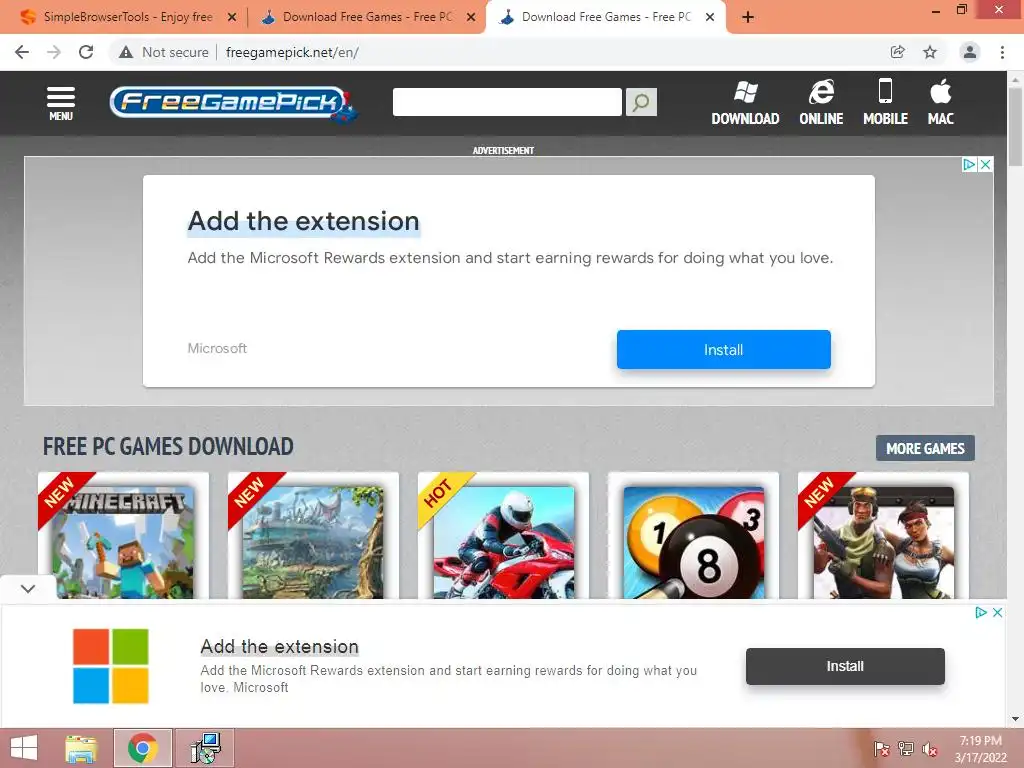Click the Chrome taskbar icon
Screen dimensions: 1024x768
[142, 748]
